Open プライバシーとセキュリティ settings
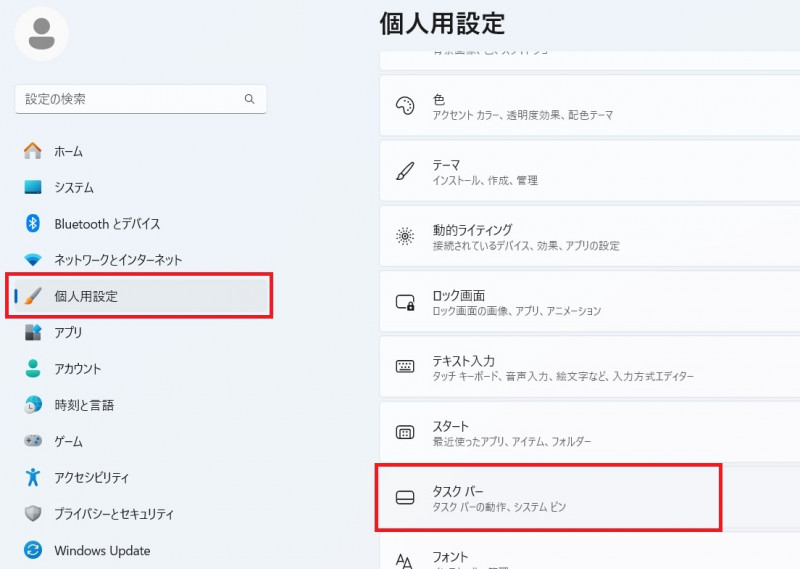This screenshot has height=569, width=800. pos(141,513)
